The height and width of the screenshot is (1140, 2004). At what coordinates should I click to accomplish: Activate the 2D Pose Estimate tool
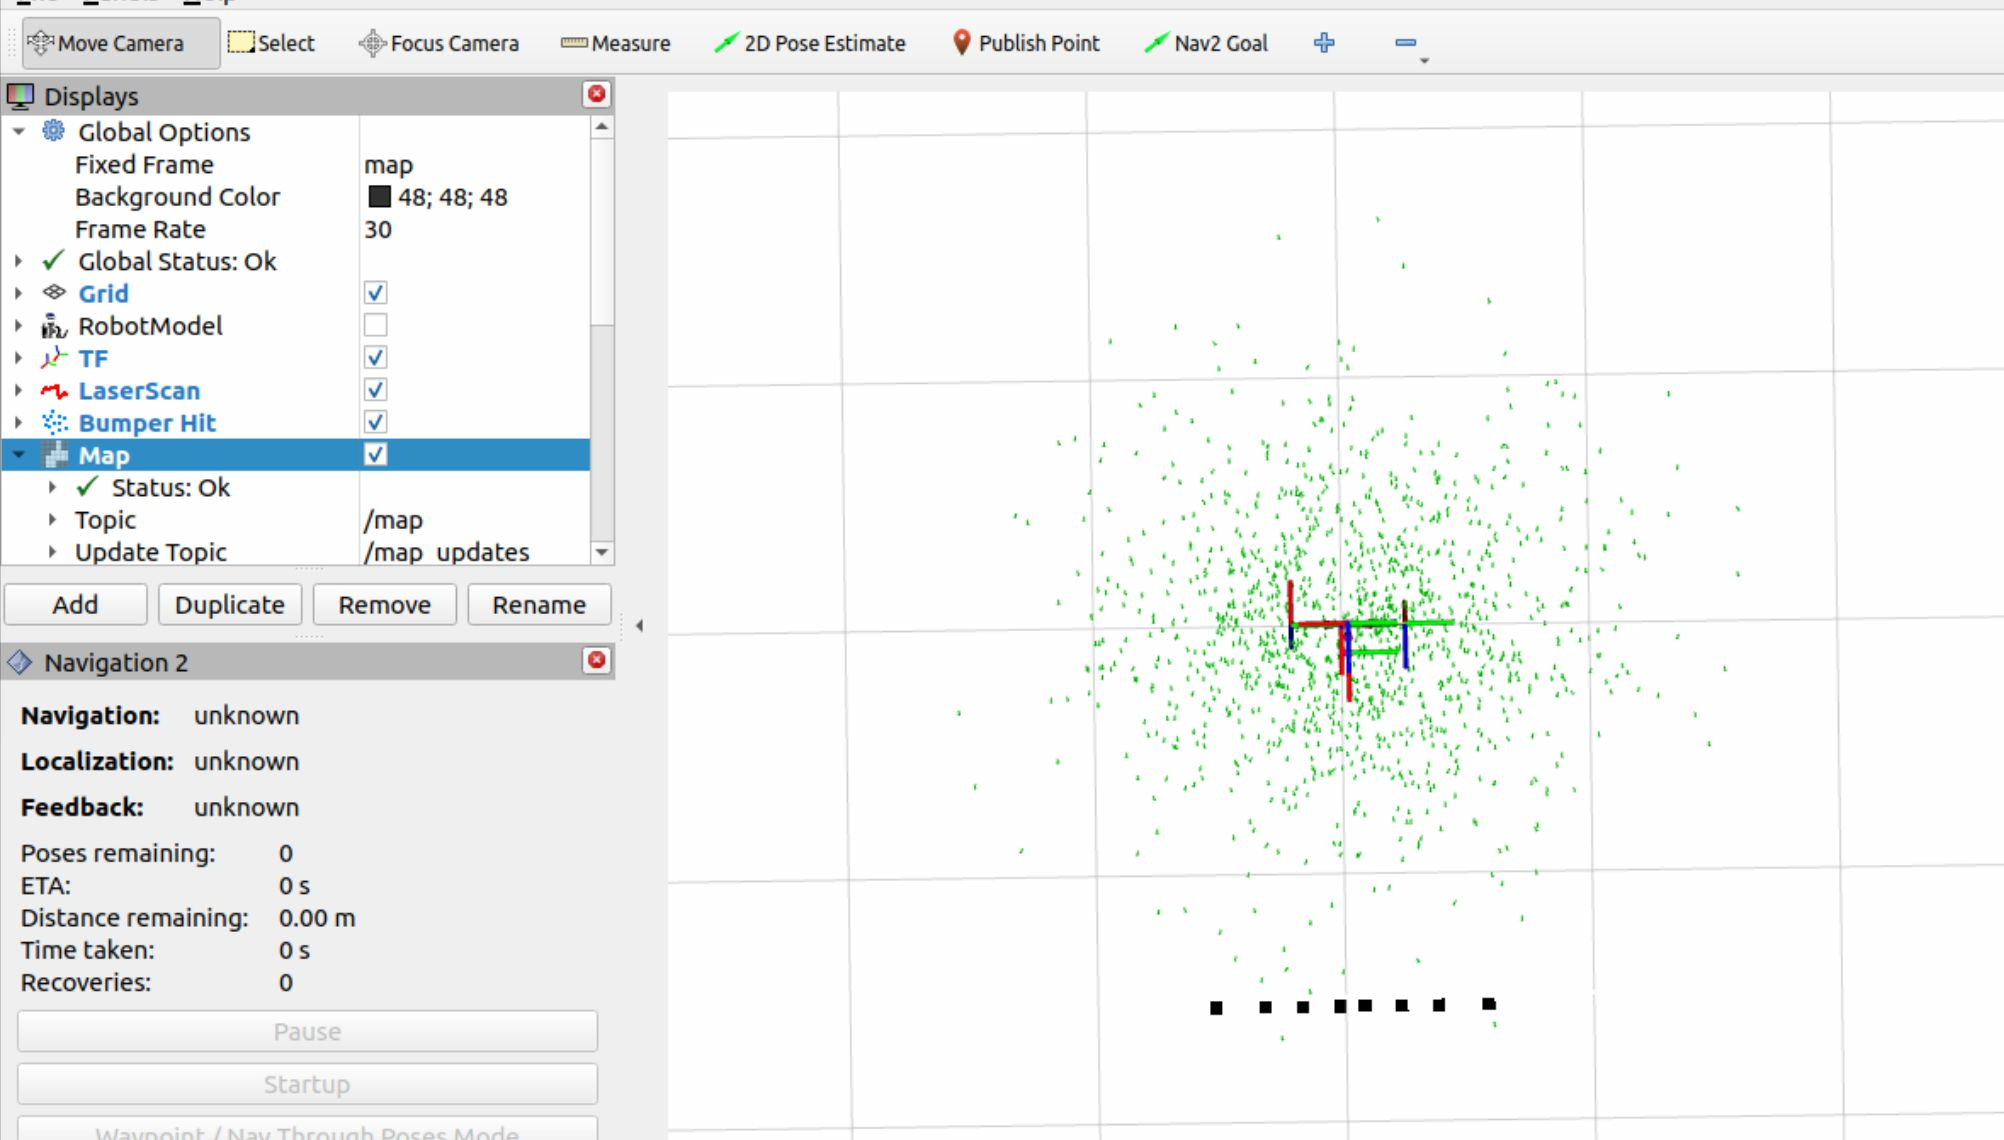(810, 43)
